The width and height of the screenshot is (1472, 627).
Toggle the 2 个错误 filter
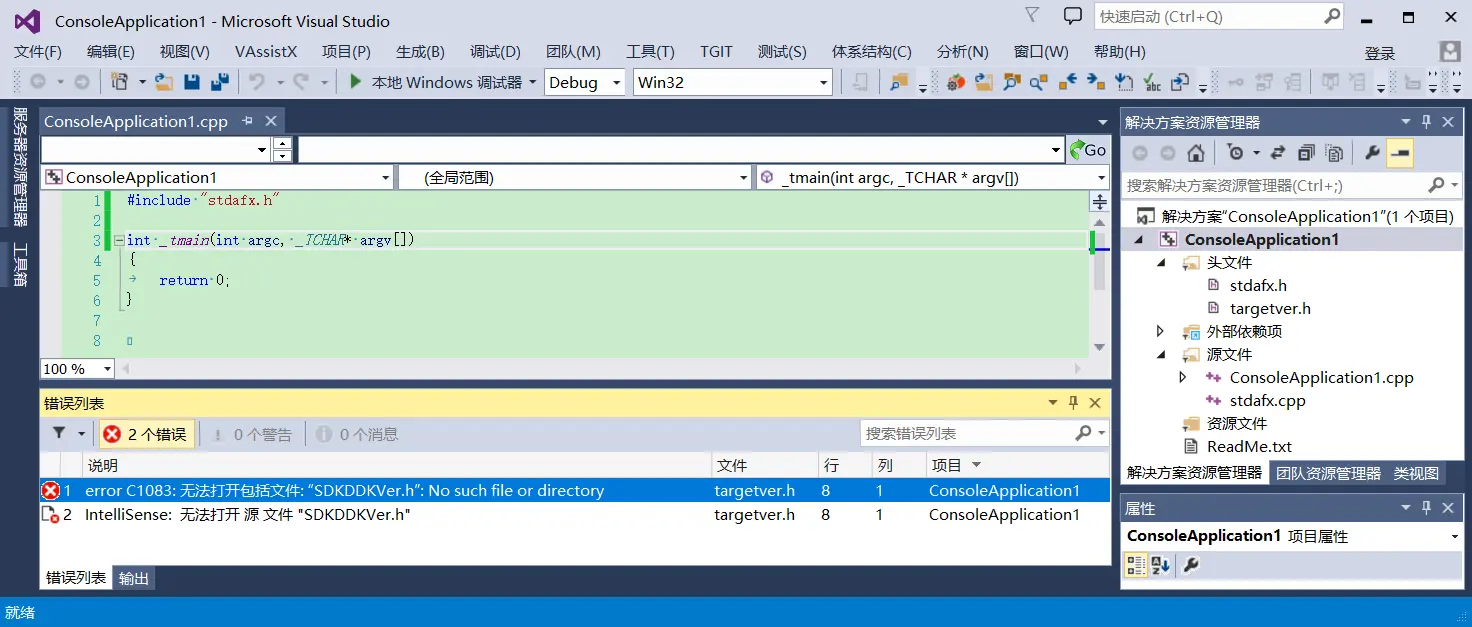click(143, 433)
